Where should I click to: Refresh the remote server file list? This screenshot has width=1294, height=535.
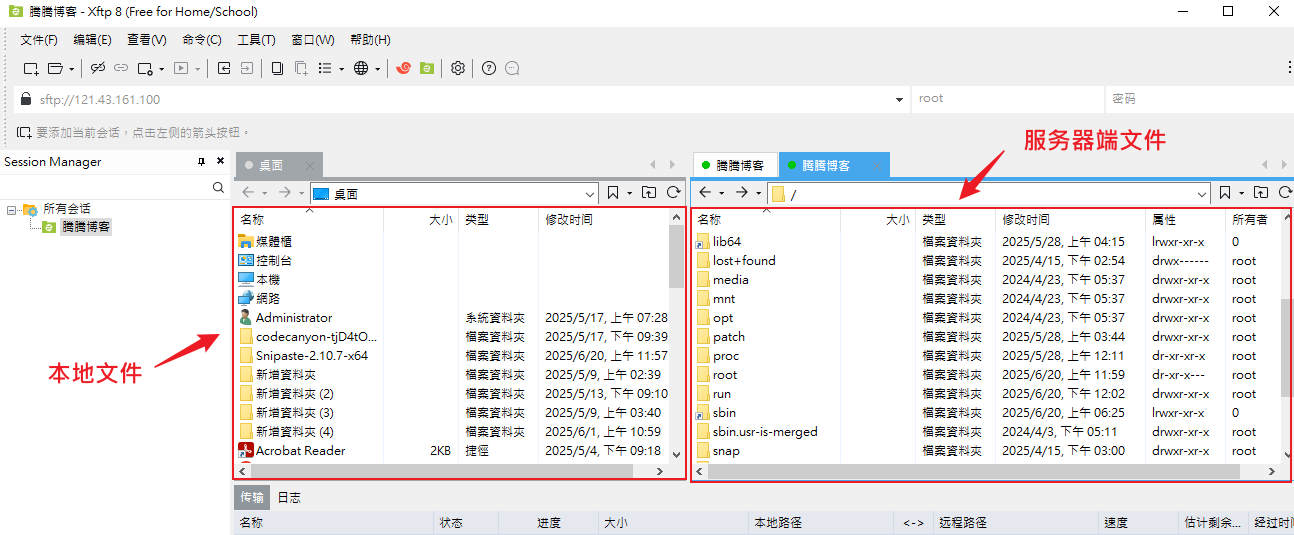(x=1281, y=192)
